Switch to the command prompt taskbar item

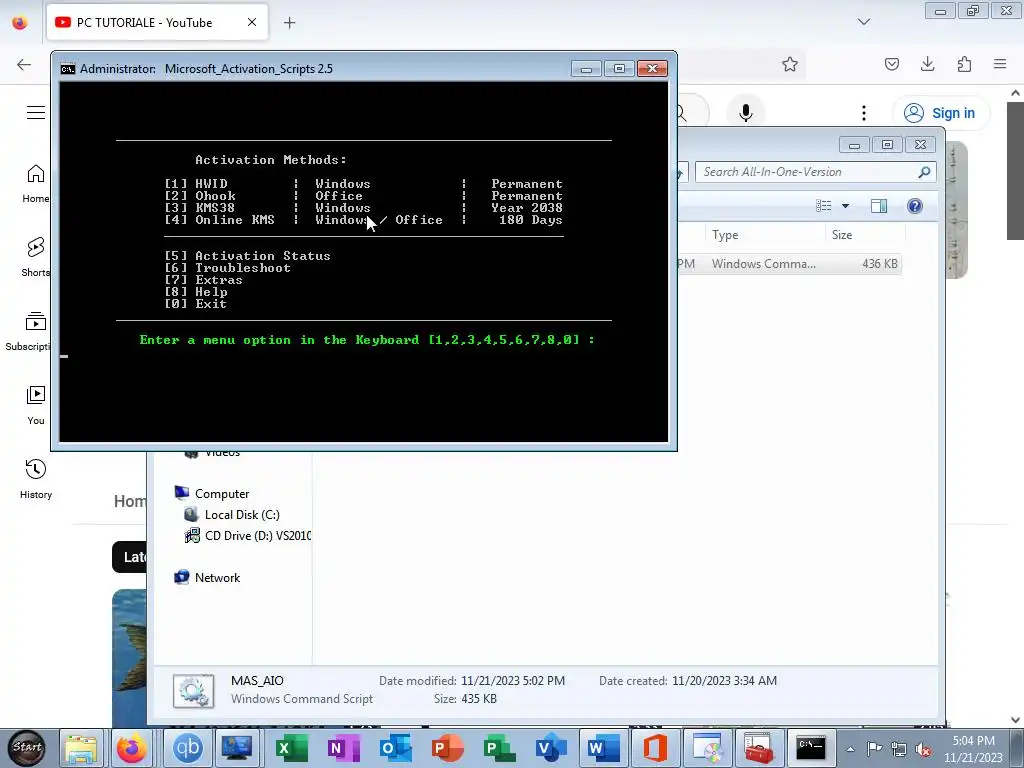(811, 748)
